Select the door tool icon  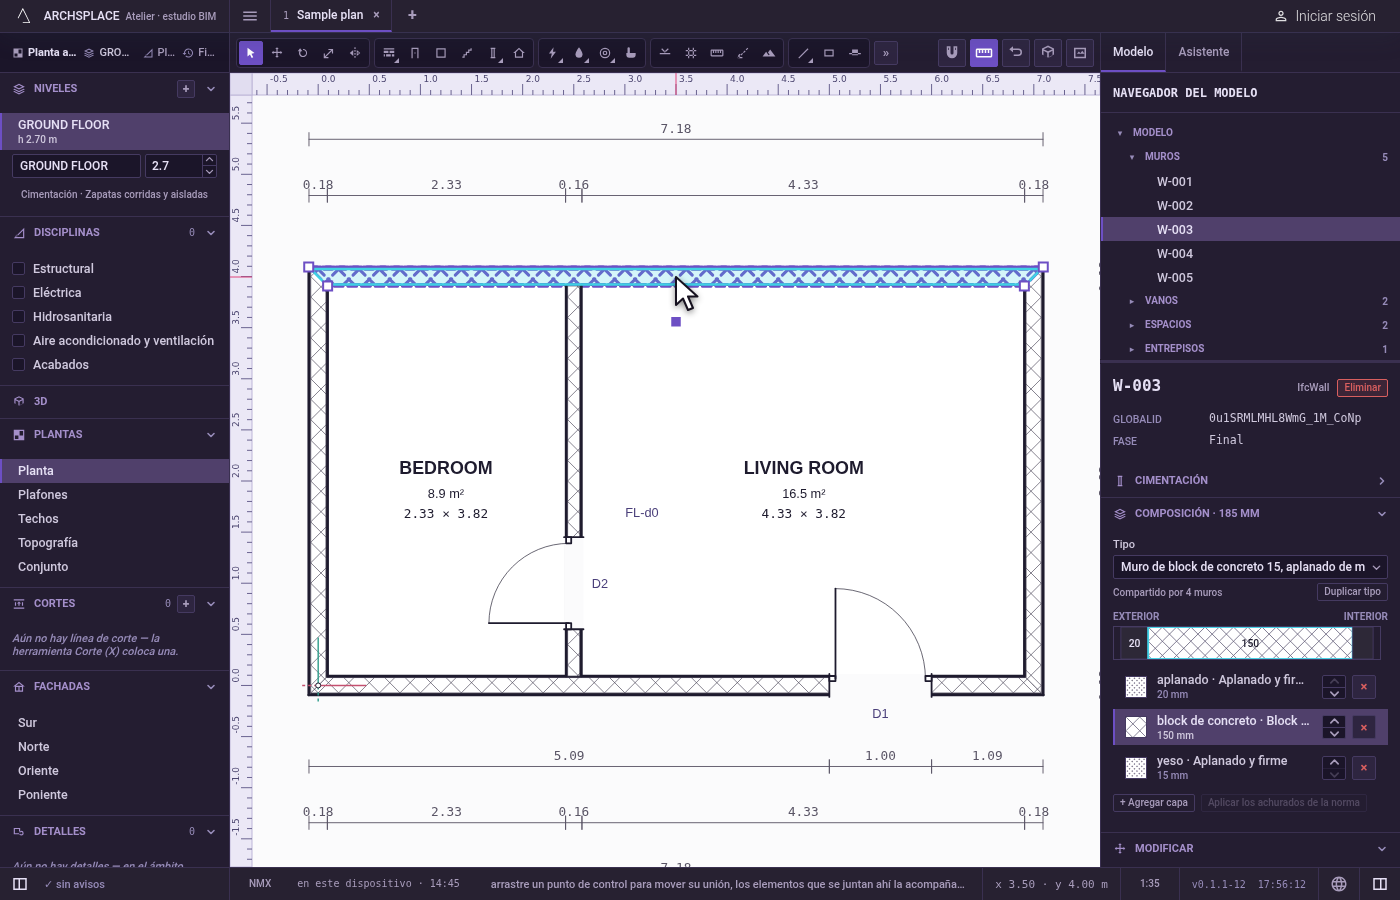click(x=415, y=53)
